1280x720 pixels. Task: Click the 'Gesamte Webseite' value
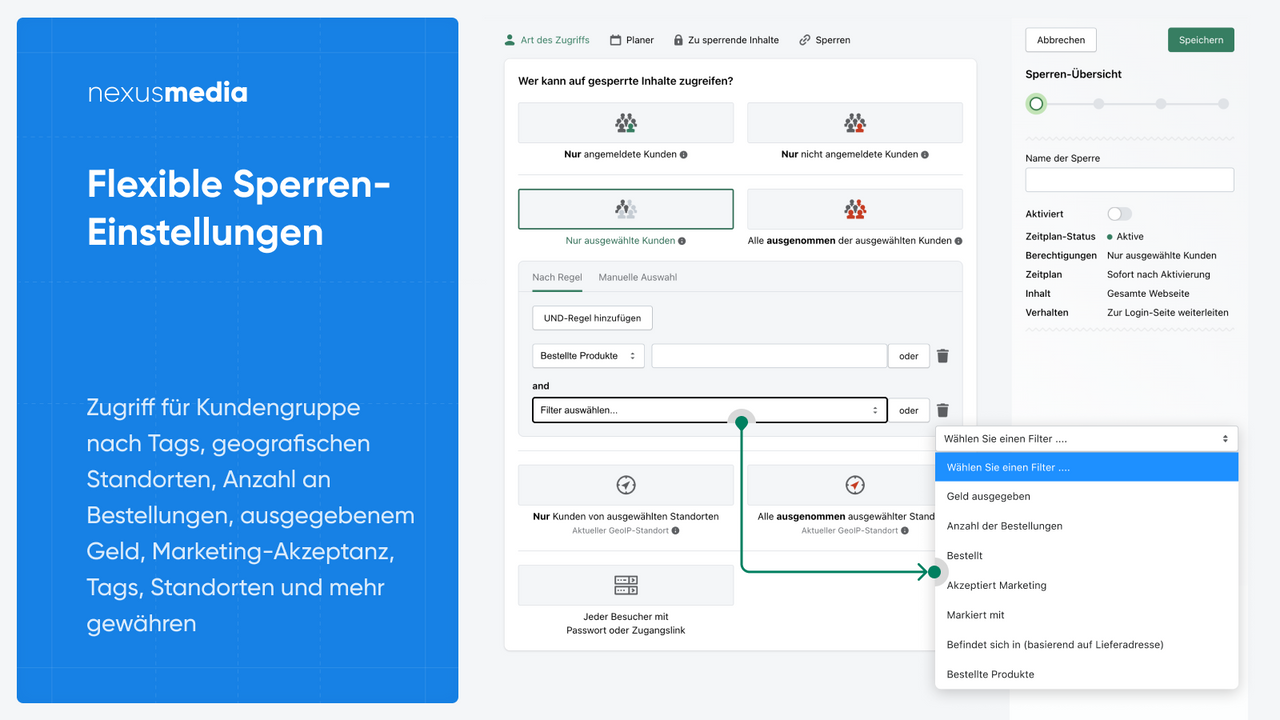pos(1148,294)
